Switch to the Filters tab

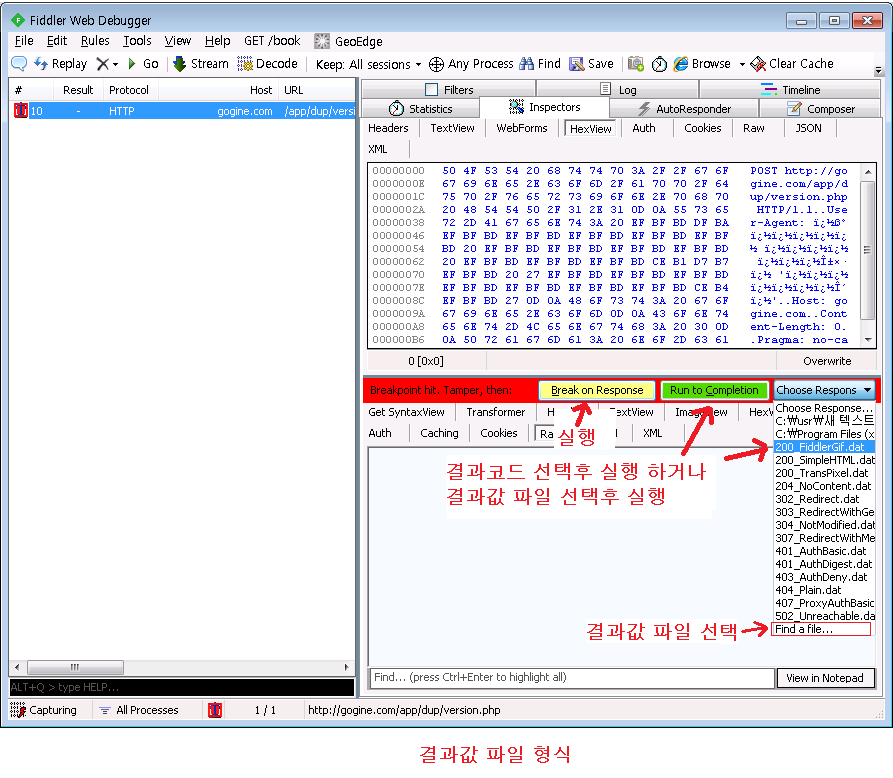(449, 90)
